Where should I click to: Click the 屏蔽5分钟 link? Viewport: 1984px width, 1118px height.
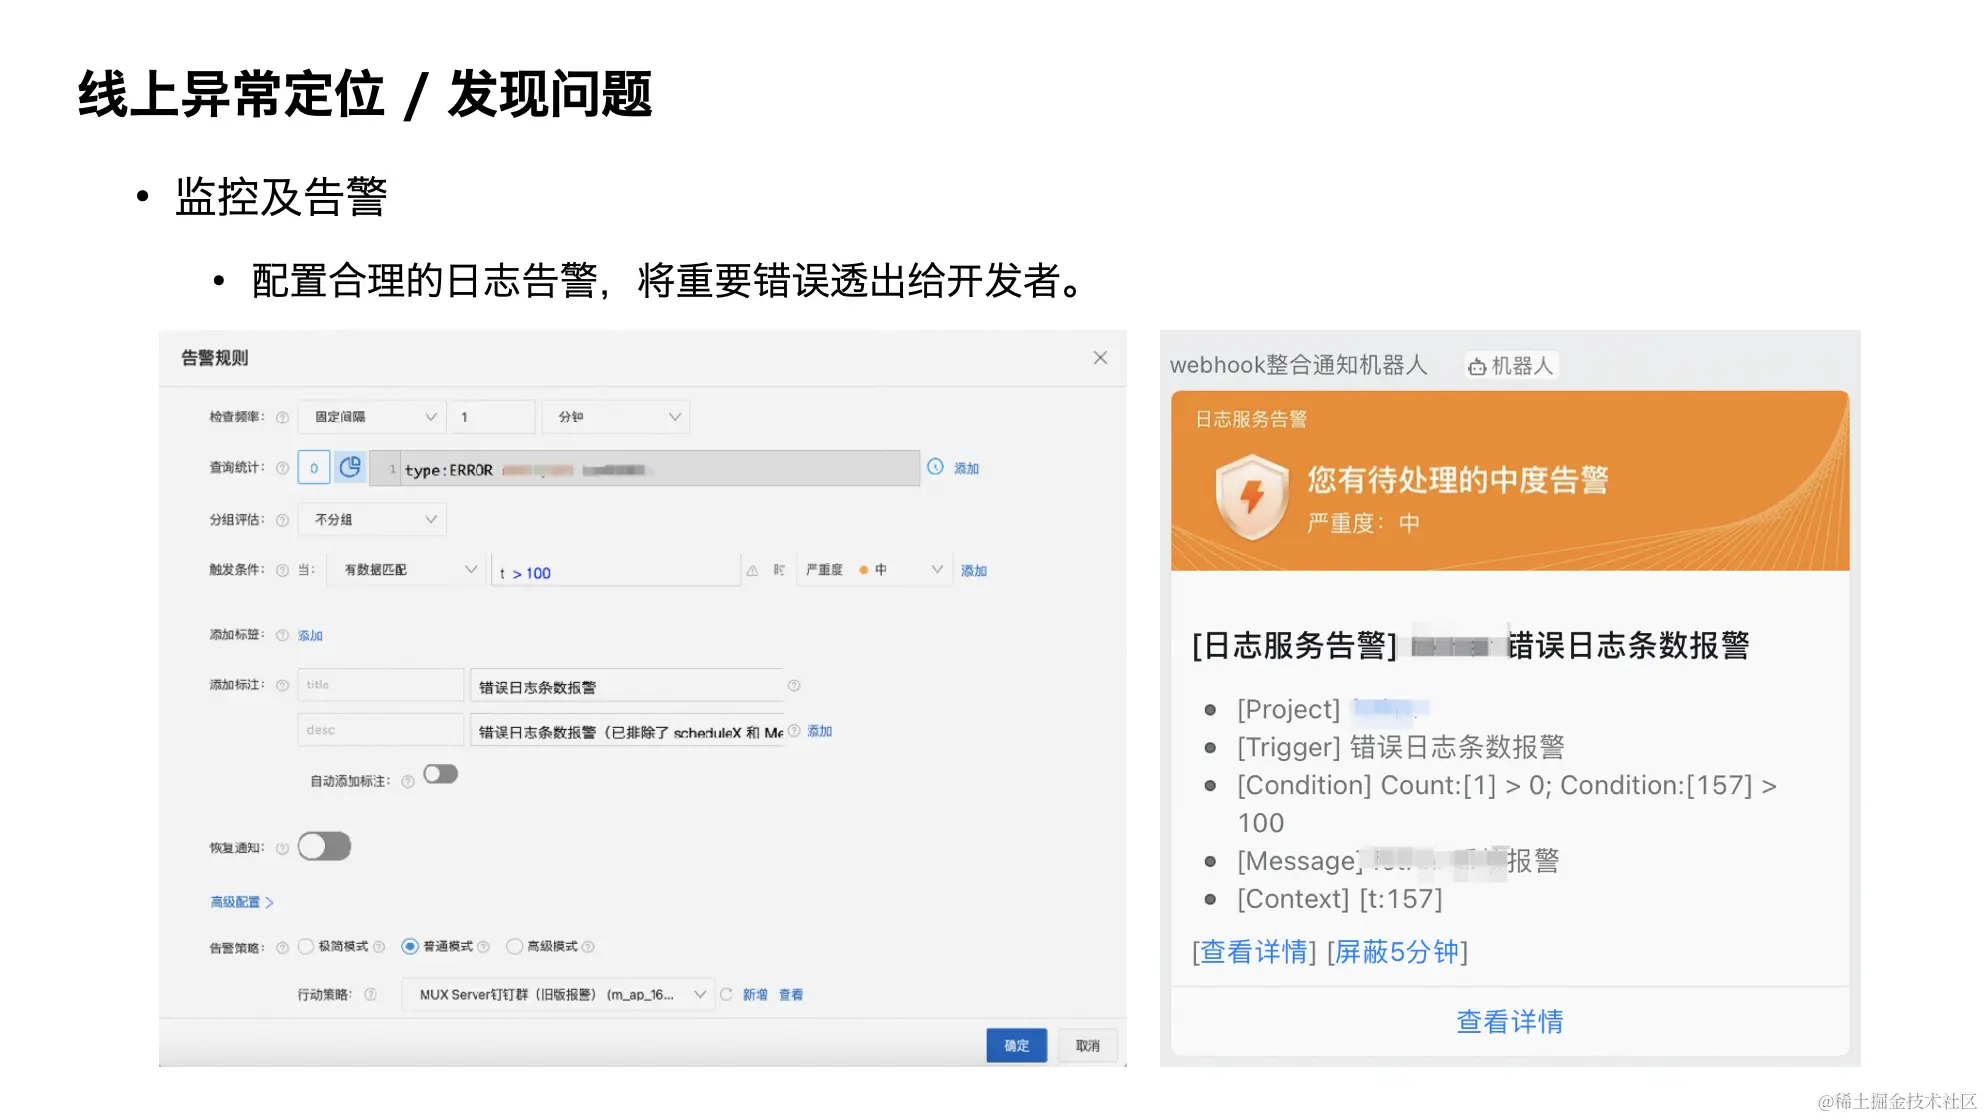pos(1397,952)
